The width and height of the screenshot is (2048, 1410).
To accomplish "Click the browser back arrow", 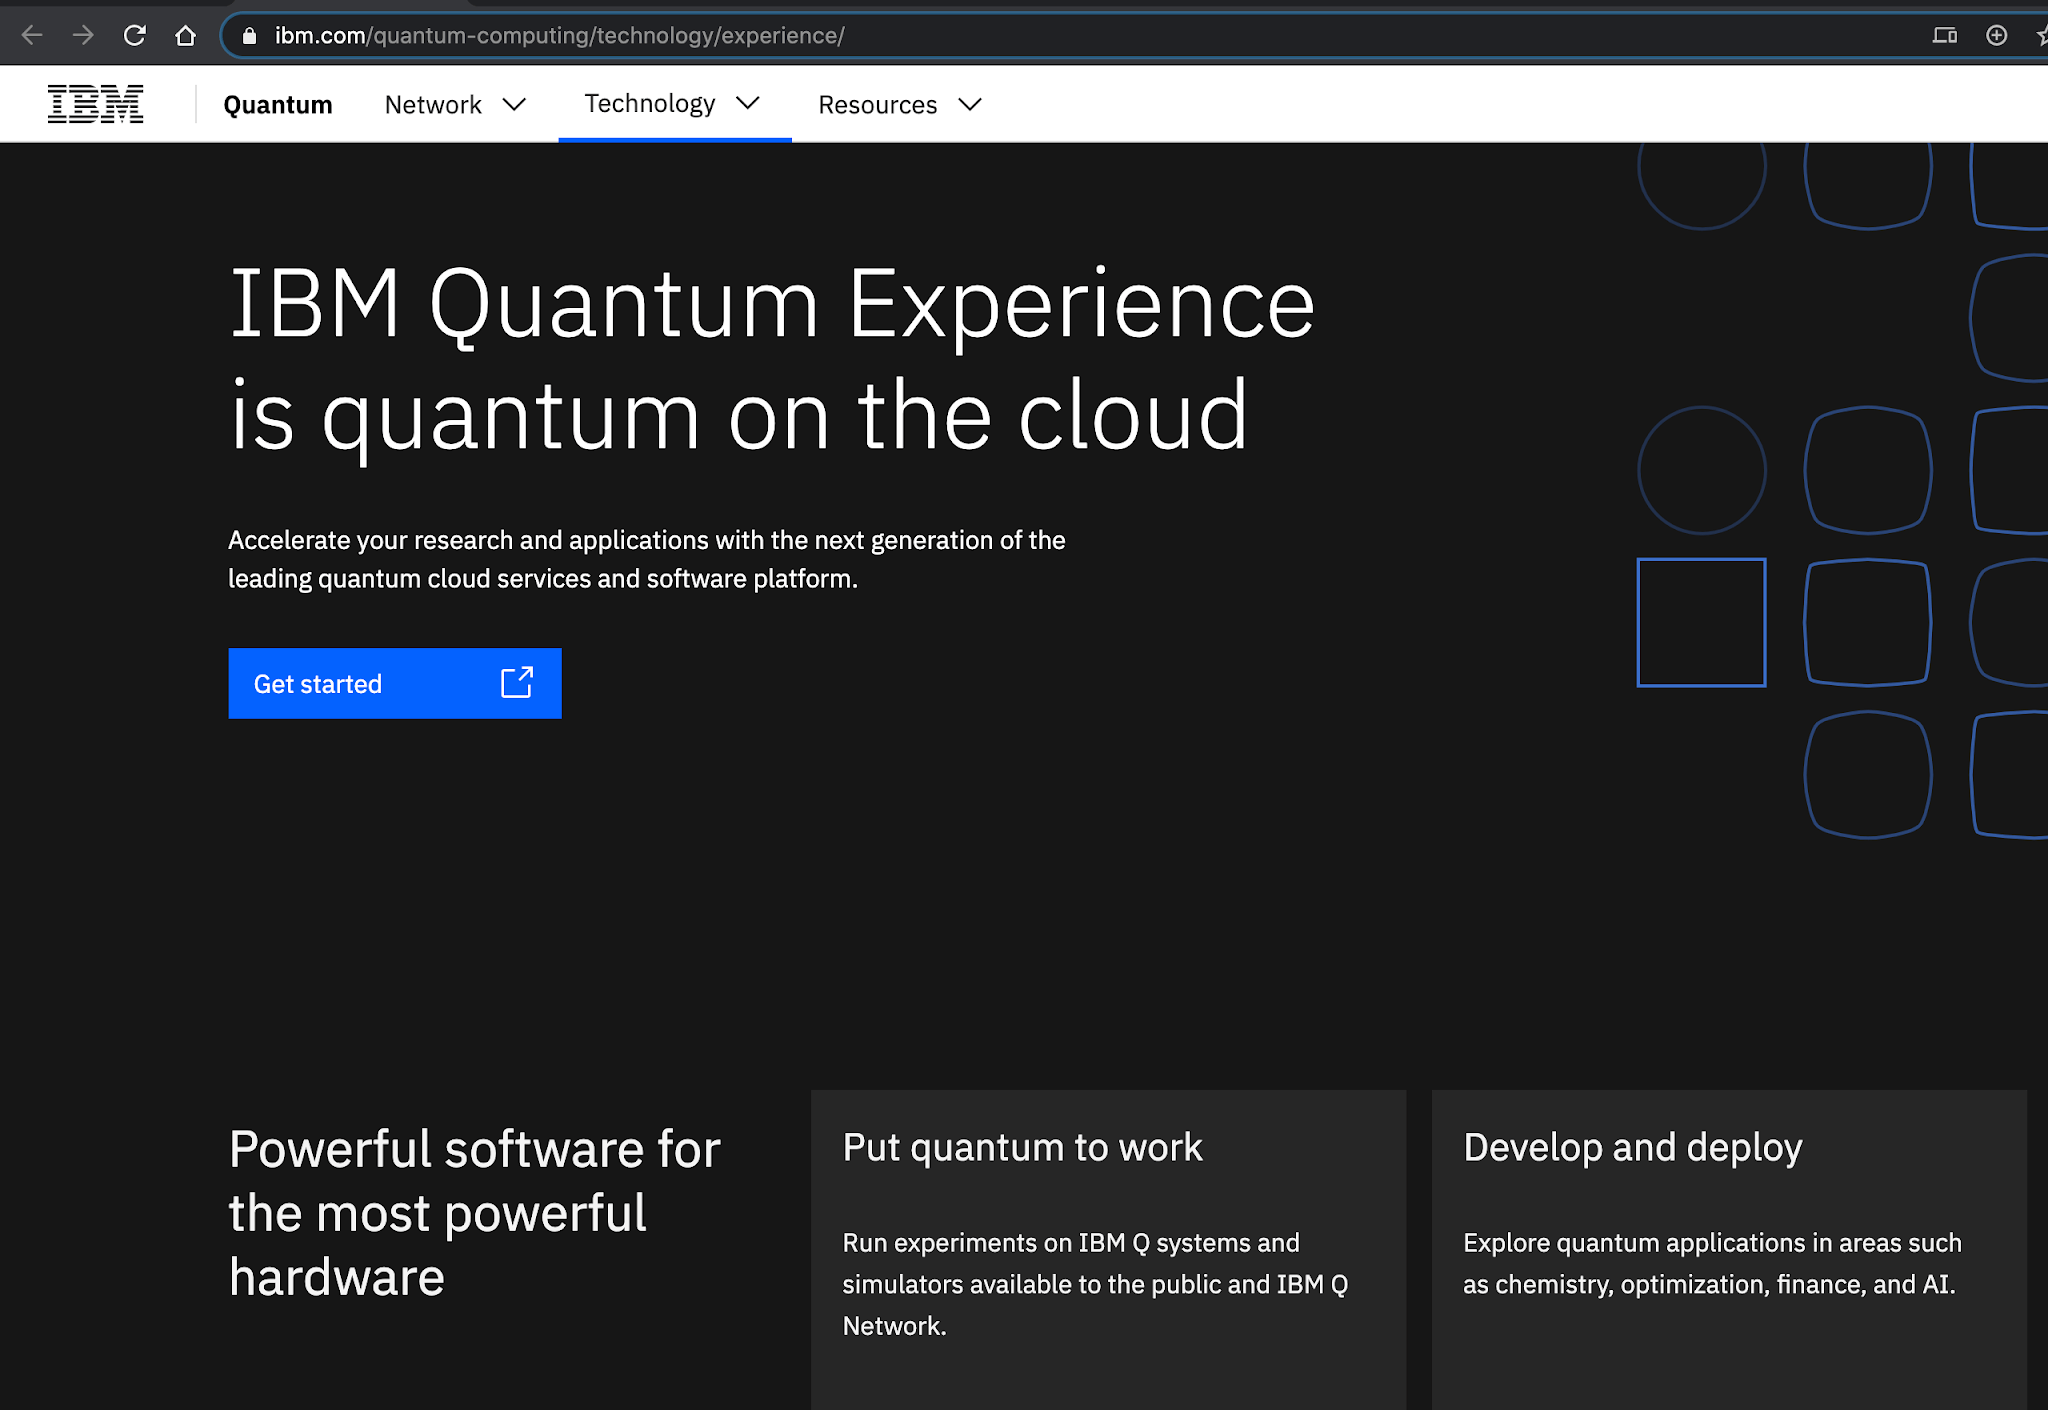I will 33,35.
